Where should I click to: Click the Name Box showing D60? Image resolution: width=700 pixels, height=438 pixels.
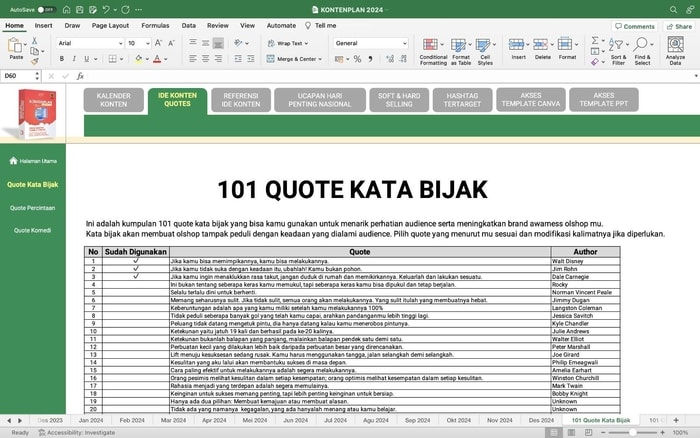[x=17, y=76]
